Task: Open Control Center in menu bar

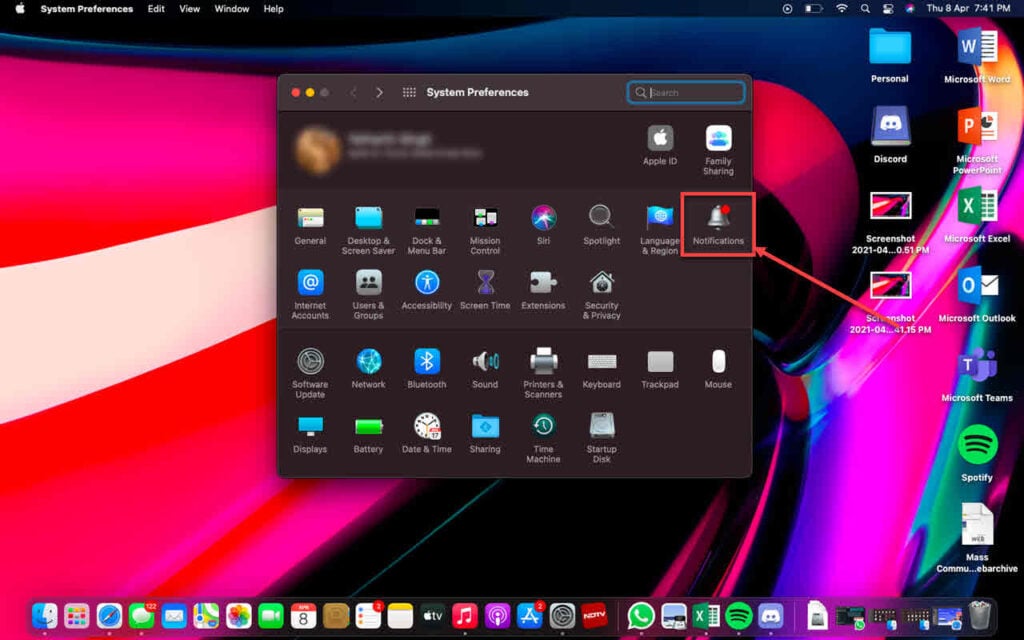Action: point(888,8)
